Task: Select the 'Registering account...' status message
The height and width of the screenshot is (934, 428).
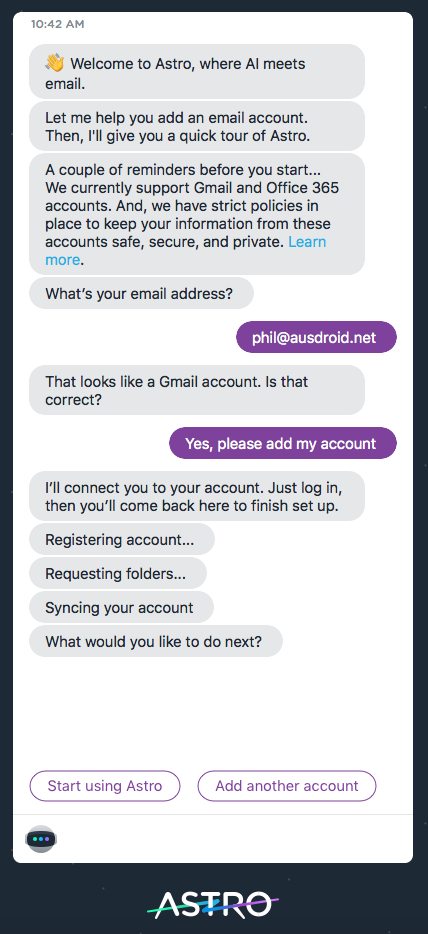Action: click(122, 540)
